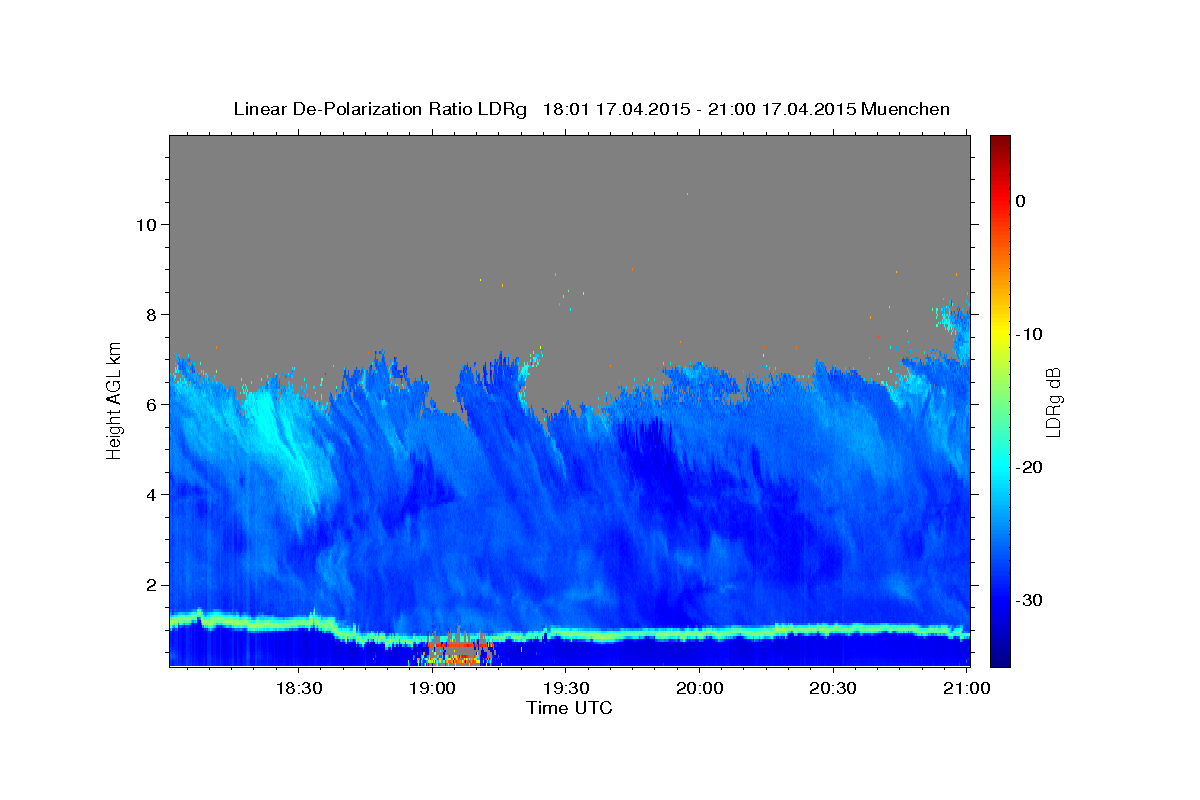
Task: Click the 'Muenchen' location in the title
Action: pos(906,109)
